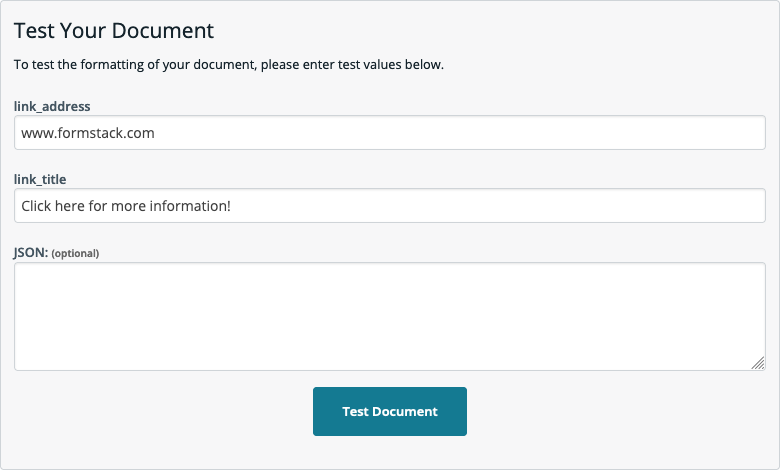Click the link_title field label
This screenshot has width=780, height=470.
tap(40, 179)
